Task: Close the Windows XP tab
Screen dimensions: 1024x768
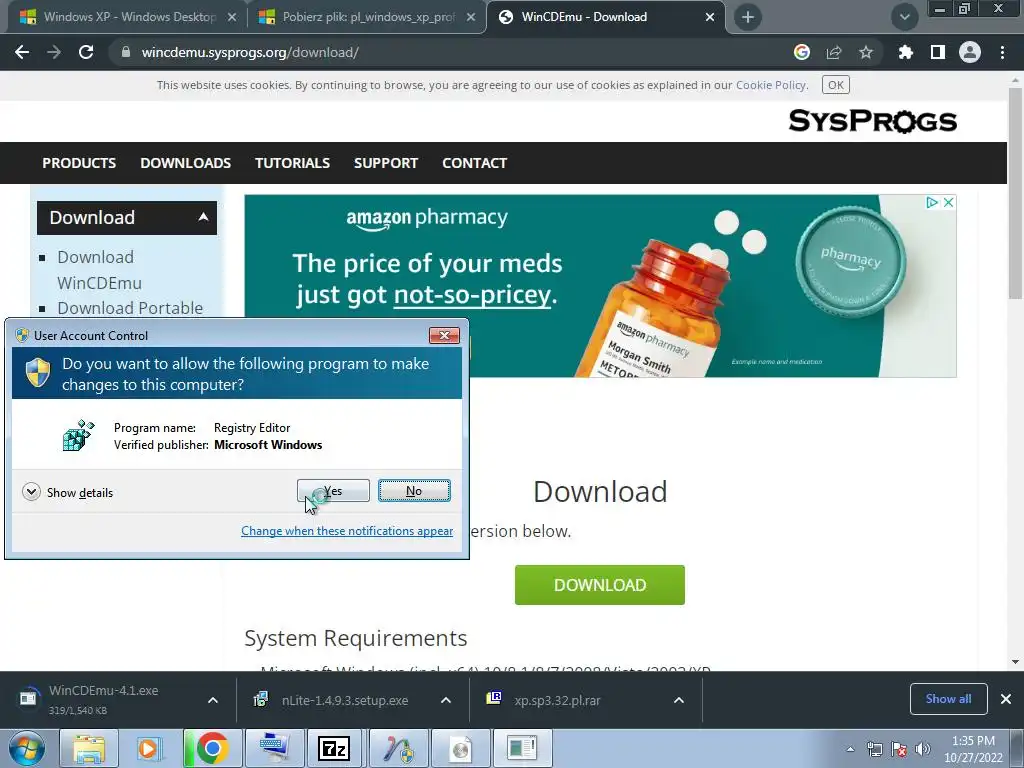Action: (x=232, y=17)
